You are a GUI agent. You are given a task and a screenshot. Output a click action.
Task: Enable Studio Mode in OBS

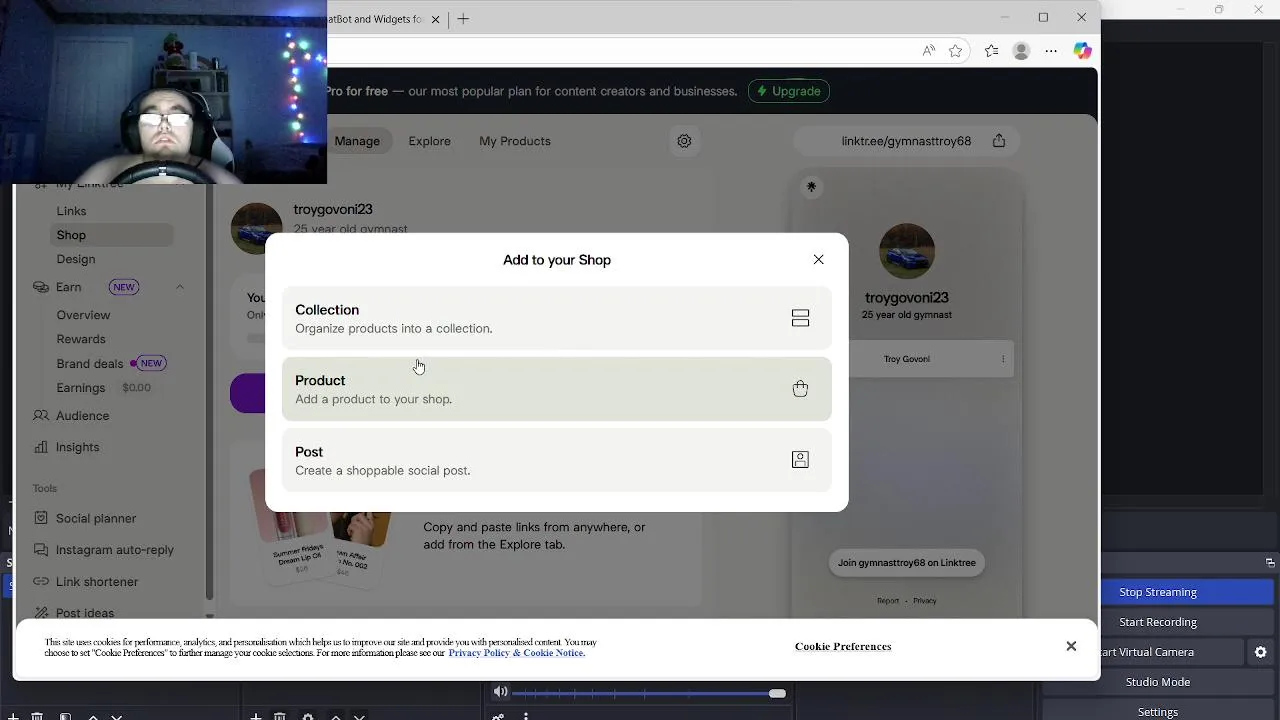click(1158, 682)
